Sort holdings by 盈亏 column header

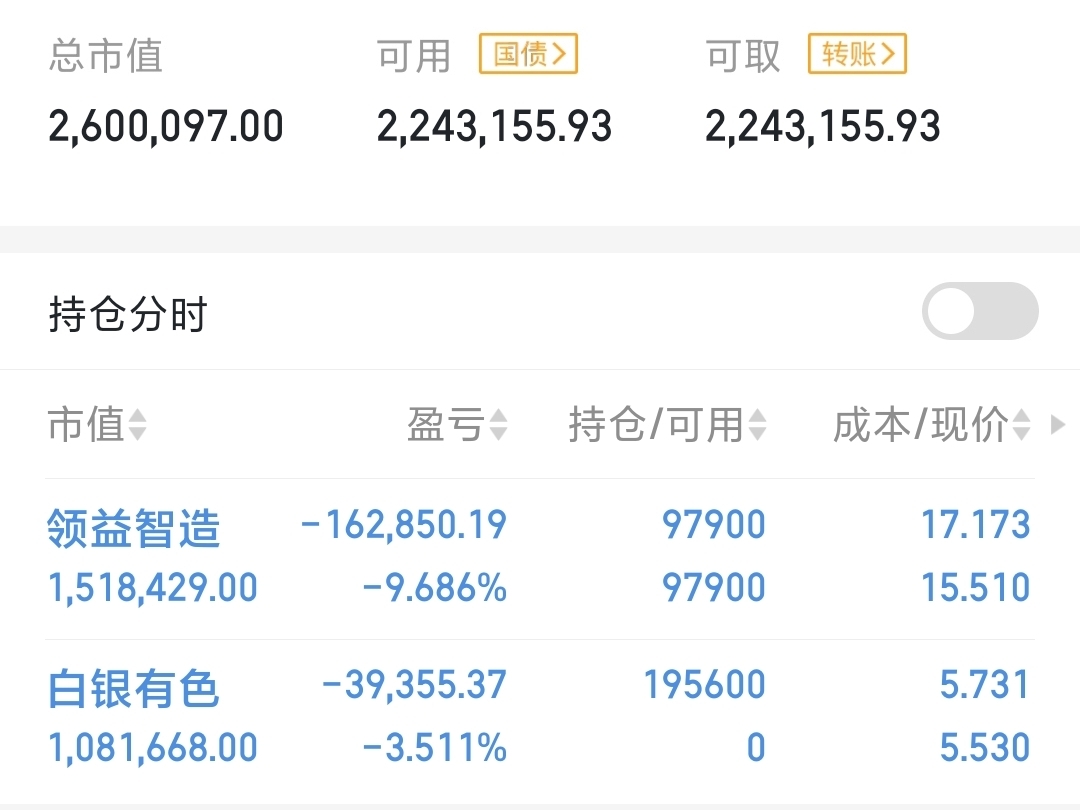457,424
